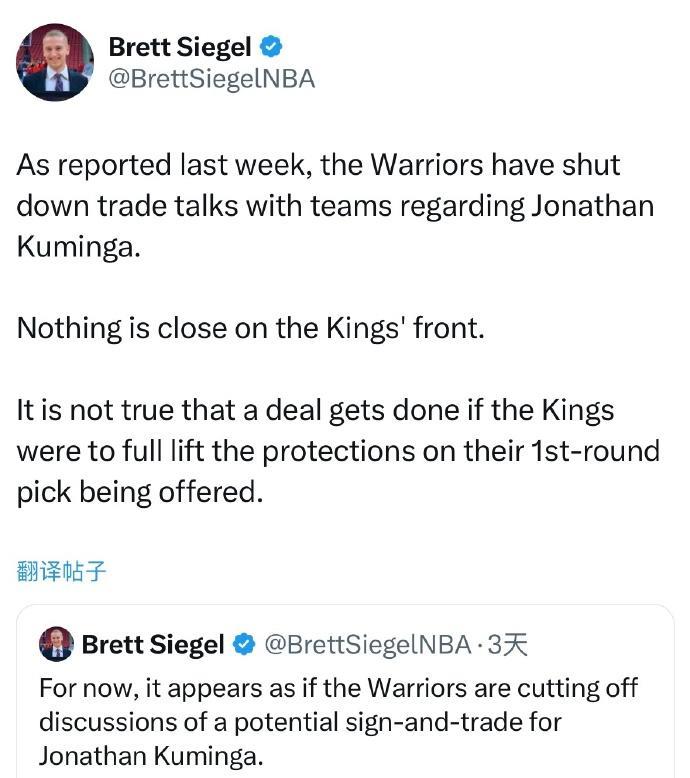The image size is (690, 778).
Task: Open the @BrettSiegelNBA handle under the top name
Action: point(210,79)
